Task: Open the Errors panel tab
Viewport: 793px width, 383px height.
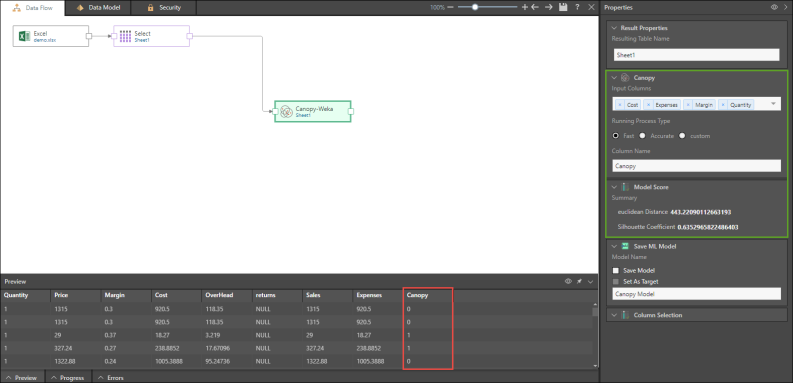Action: (111, 377)
